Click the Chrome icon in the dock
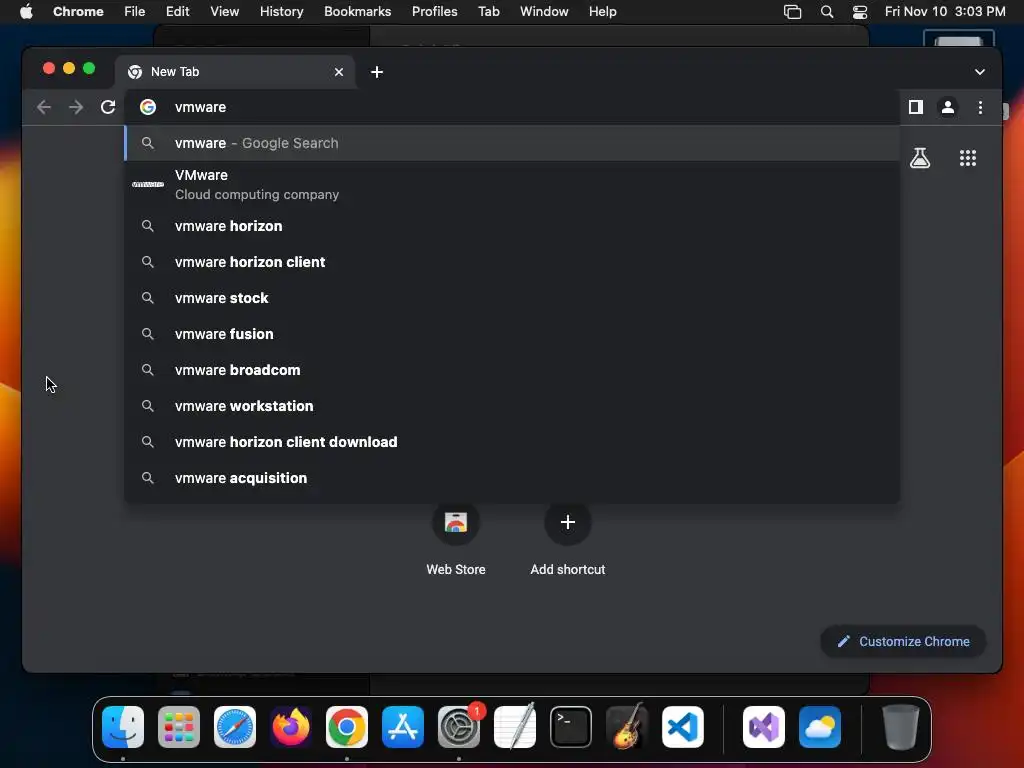Screen dimensions: 1024x768 click(x=347, y=727)
